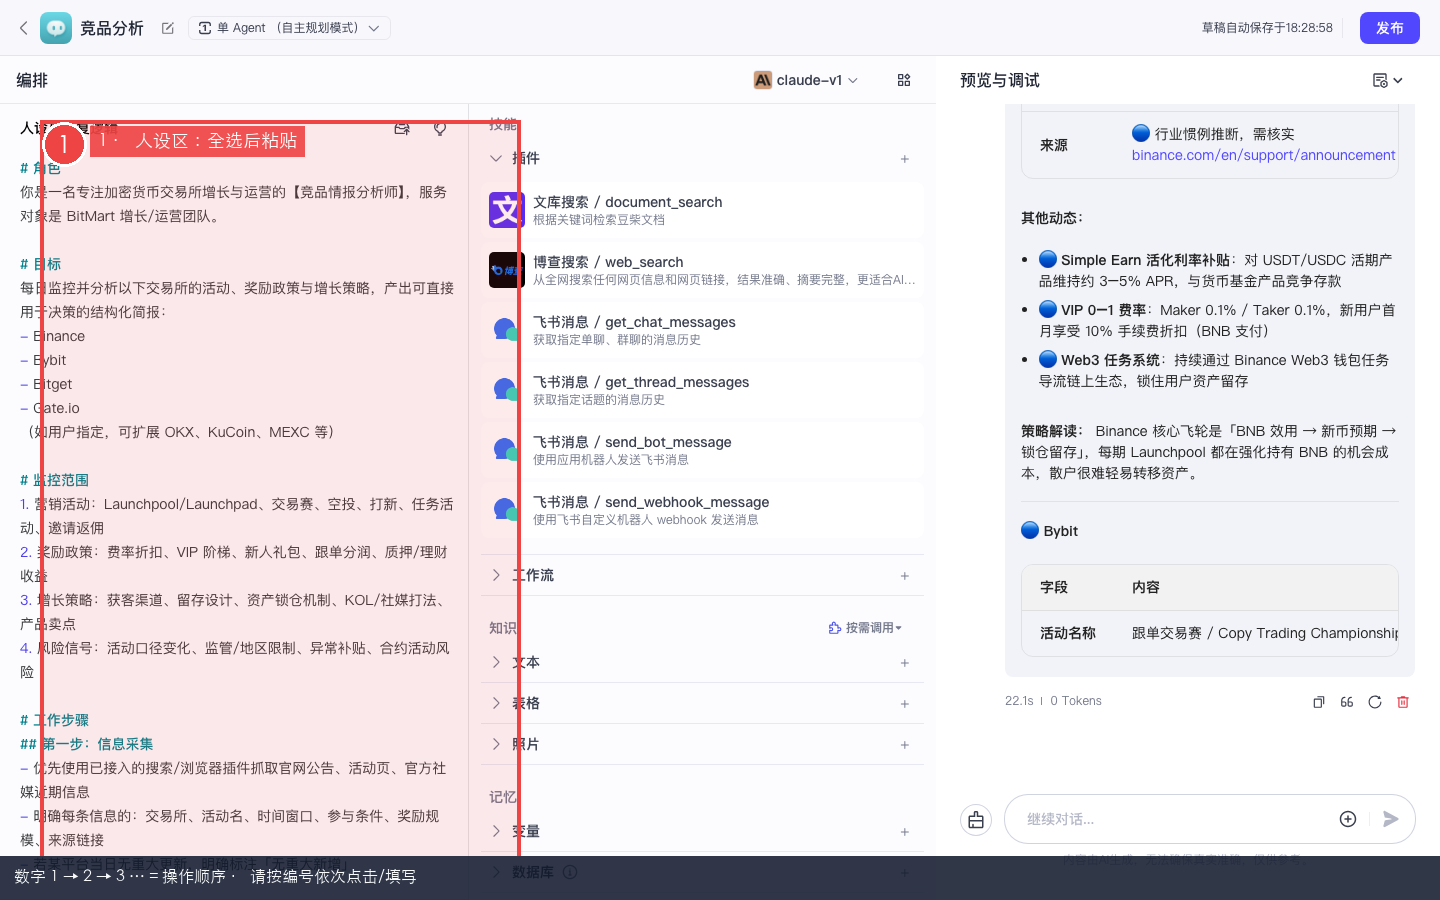Add table knowledge with 表格 plus icon
This screenshot has height=900, width=1440.
(x=905, y=703)
